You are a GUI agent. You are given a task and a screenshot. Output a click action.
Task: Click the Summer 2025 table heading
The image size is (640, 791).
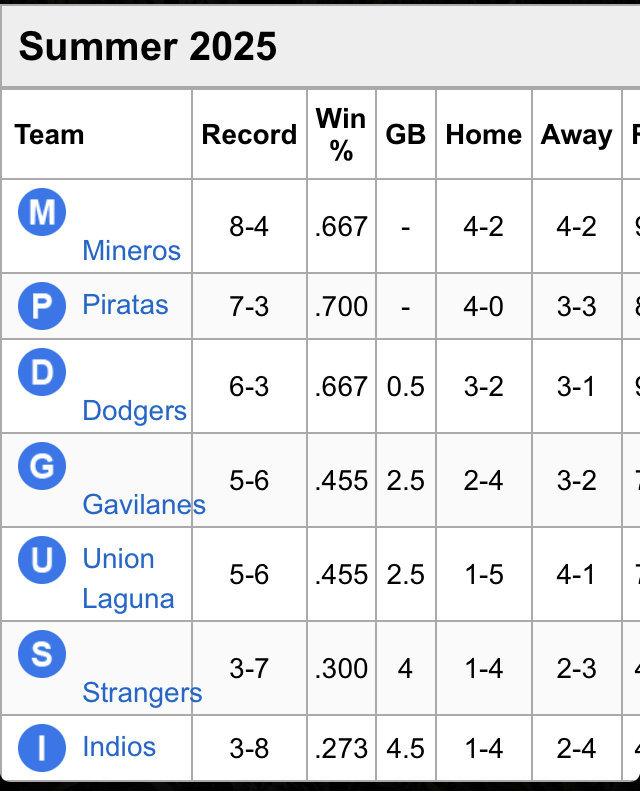click(x=148, y=46)
